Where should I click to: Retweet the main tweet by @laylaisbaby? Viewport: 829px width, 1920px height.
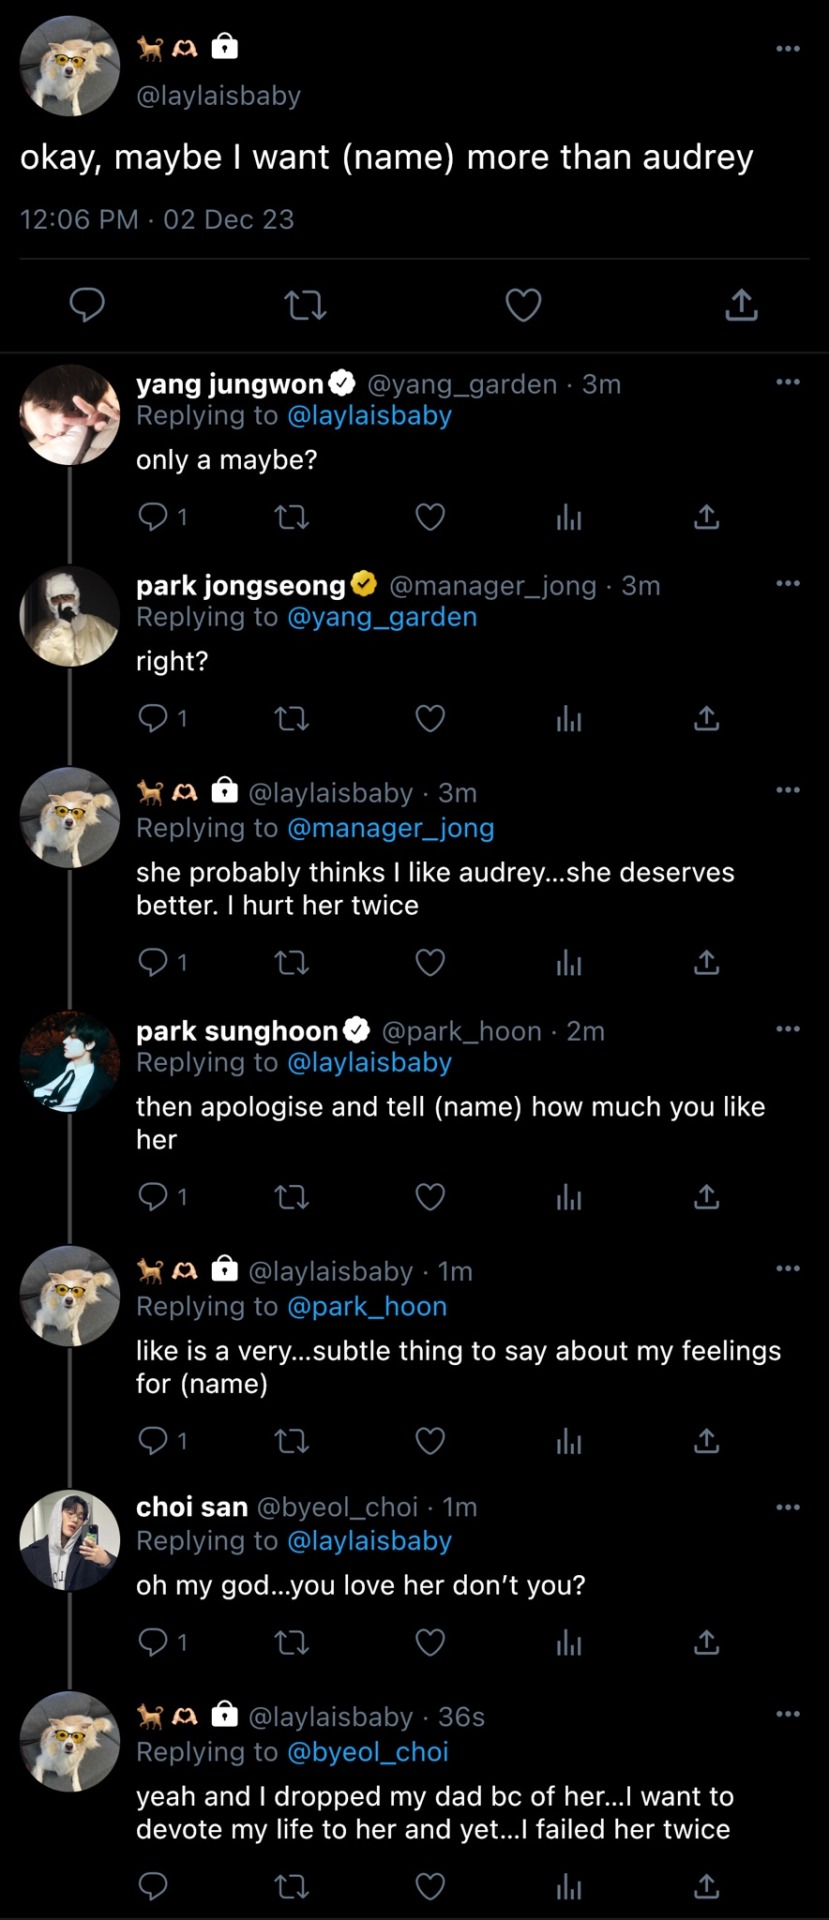[305, 305]
